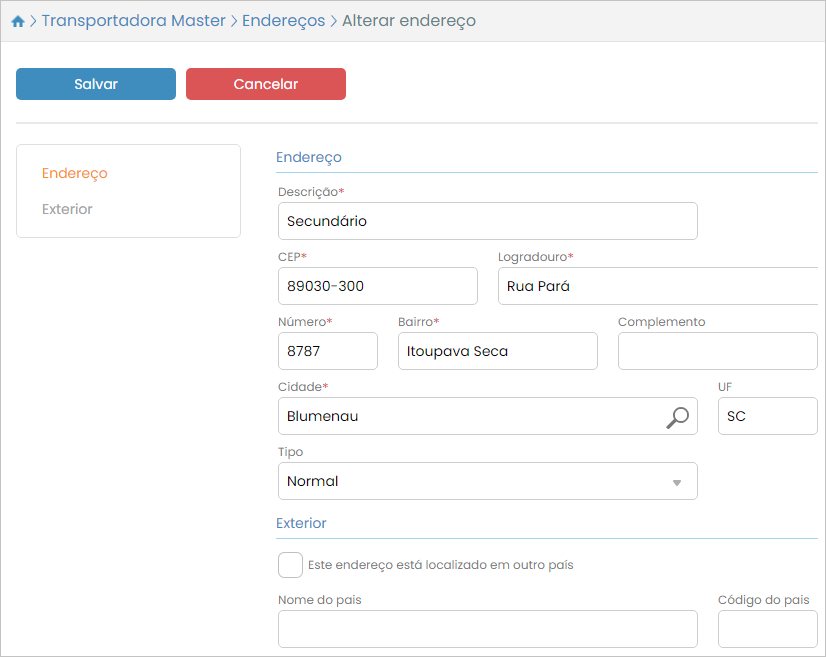
Task: Click the Descrição input field
Action: coord(486,221)
